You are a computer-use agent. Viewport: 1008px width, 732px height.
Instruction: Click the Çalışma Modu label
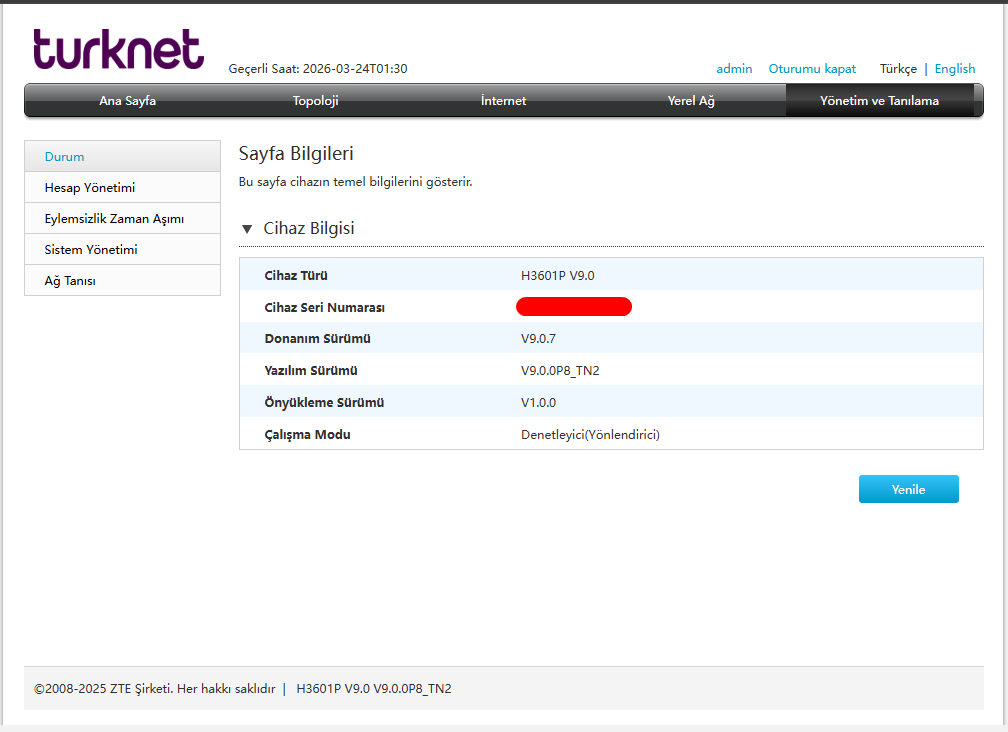307,434
